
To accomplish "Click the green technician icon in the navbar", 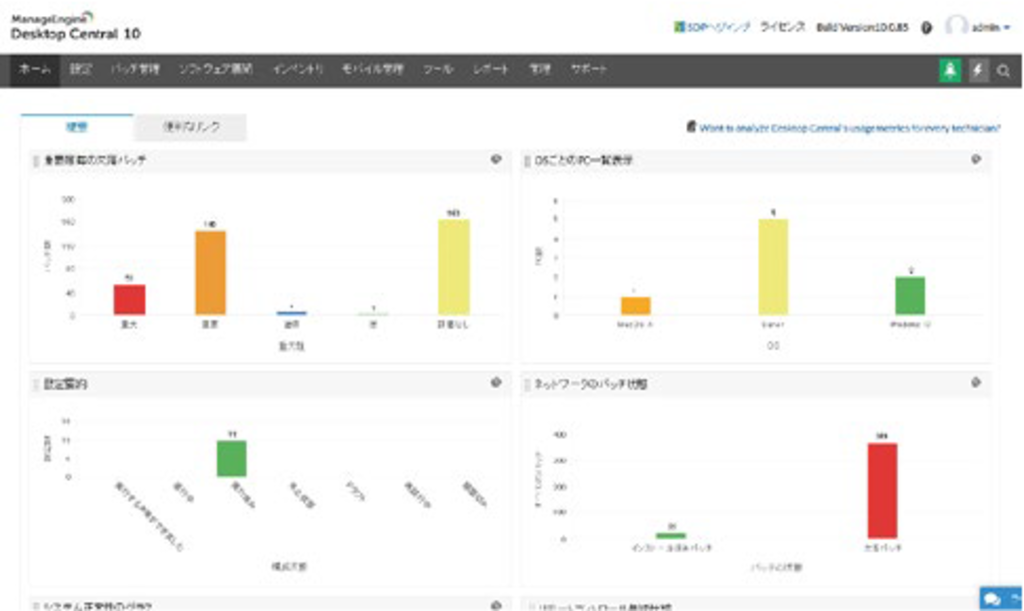I will [x=953, y=70].
